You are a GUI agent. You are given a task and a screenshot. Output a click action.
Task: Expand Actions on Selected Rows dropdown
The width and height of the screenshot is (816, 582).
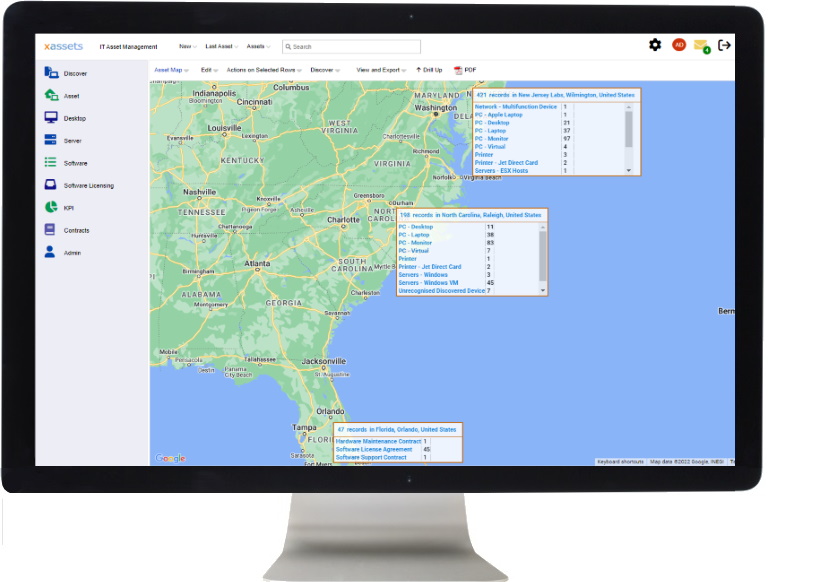tap(264, 70)
